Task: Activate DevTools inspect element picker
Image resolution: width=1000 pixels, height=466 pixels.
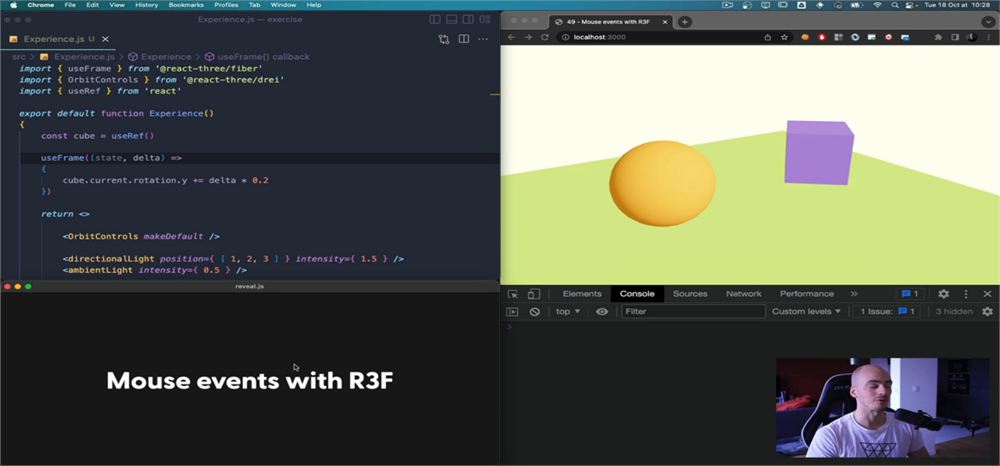Action: [513, 294]
